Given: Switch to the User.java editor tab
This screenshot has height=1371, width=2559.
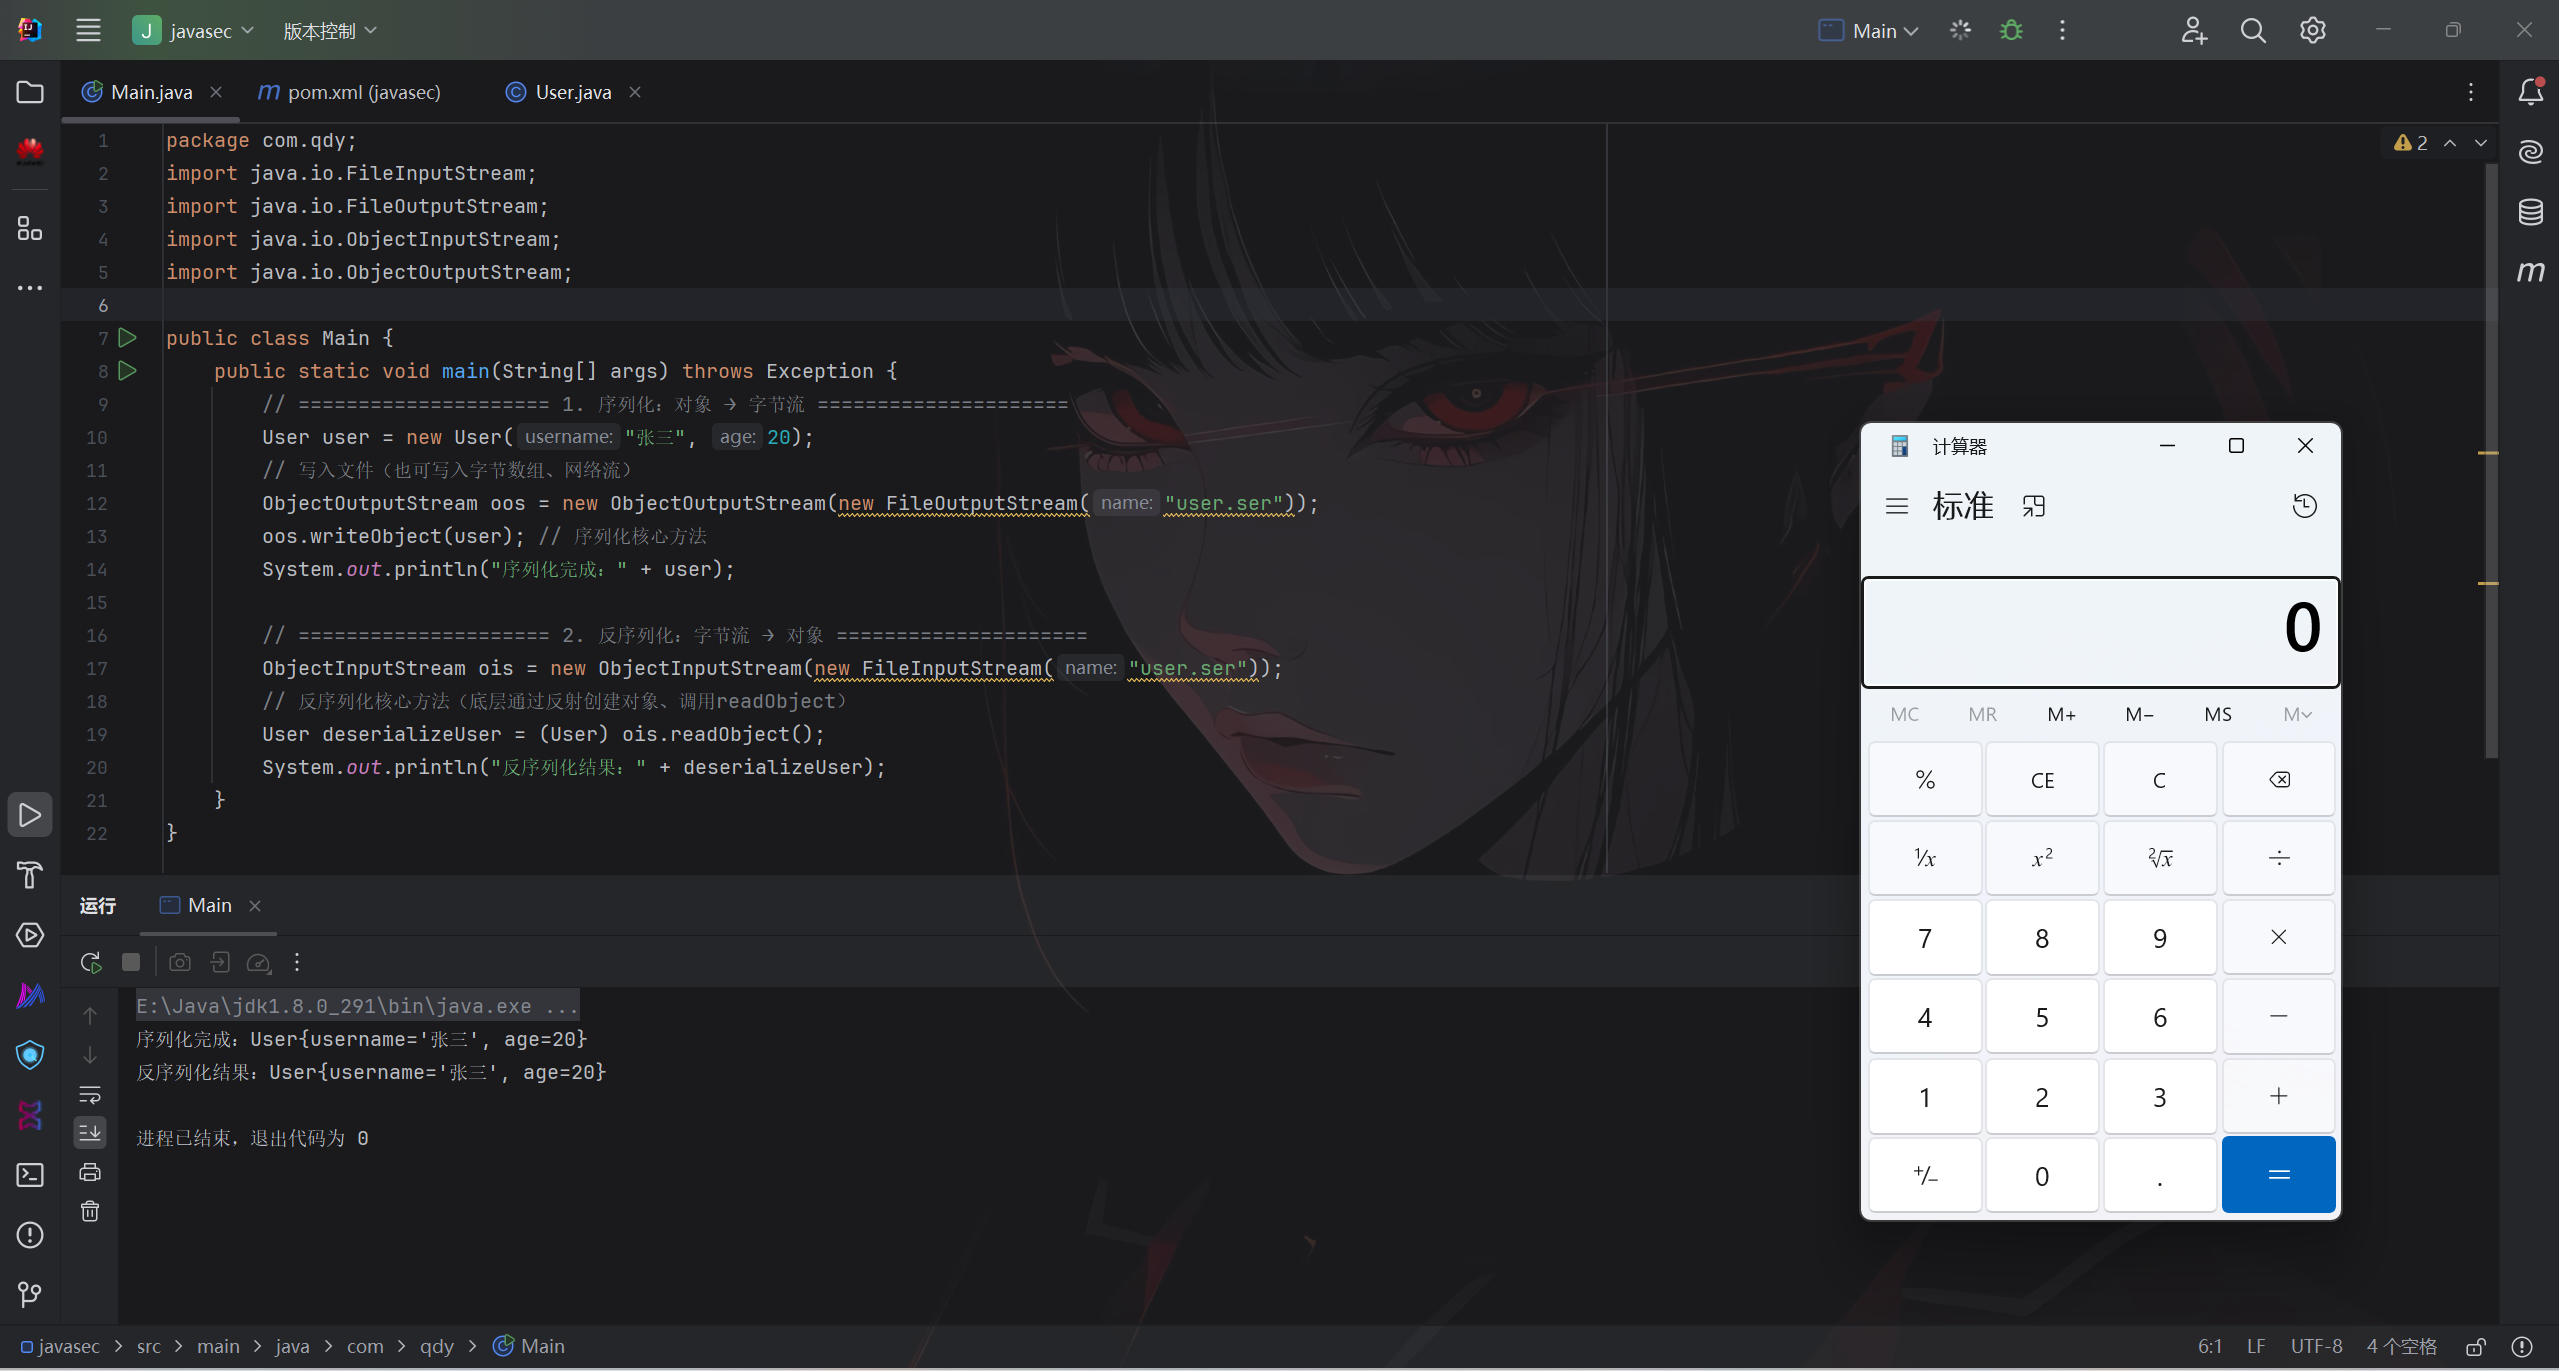Looking at the screenshot, I should [572, 92].
